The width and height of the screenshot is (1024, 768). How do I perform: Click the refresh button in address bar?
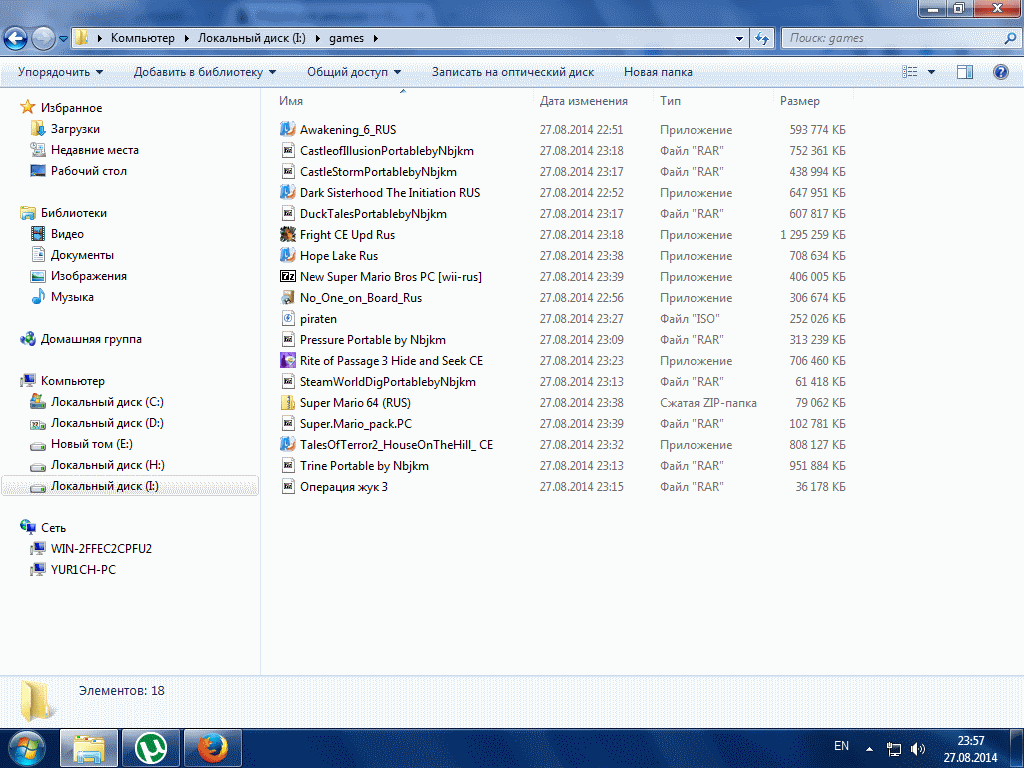click(762, 39)
